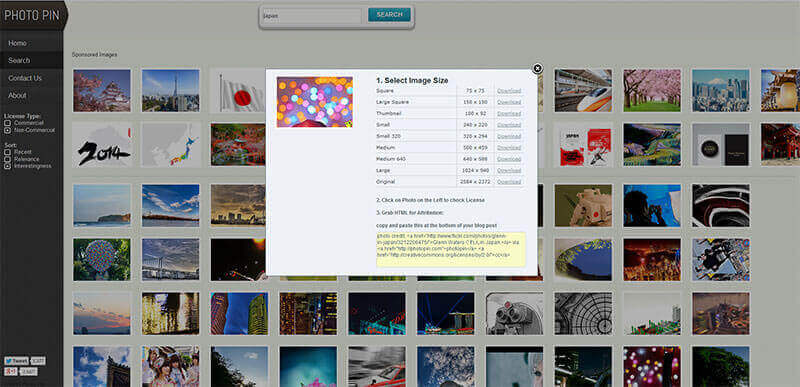Viewport: 800px width, 387px height.
Task: Click the Google +1 button
Action: (11, 371)
